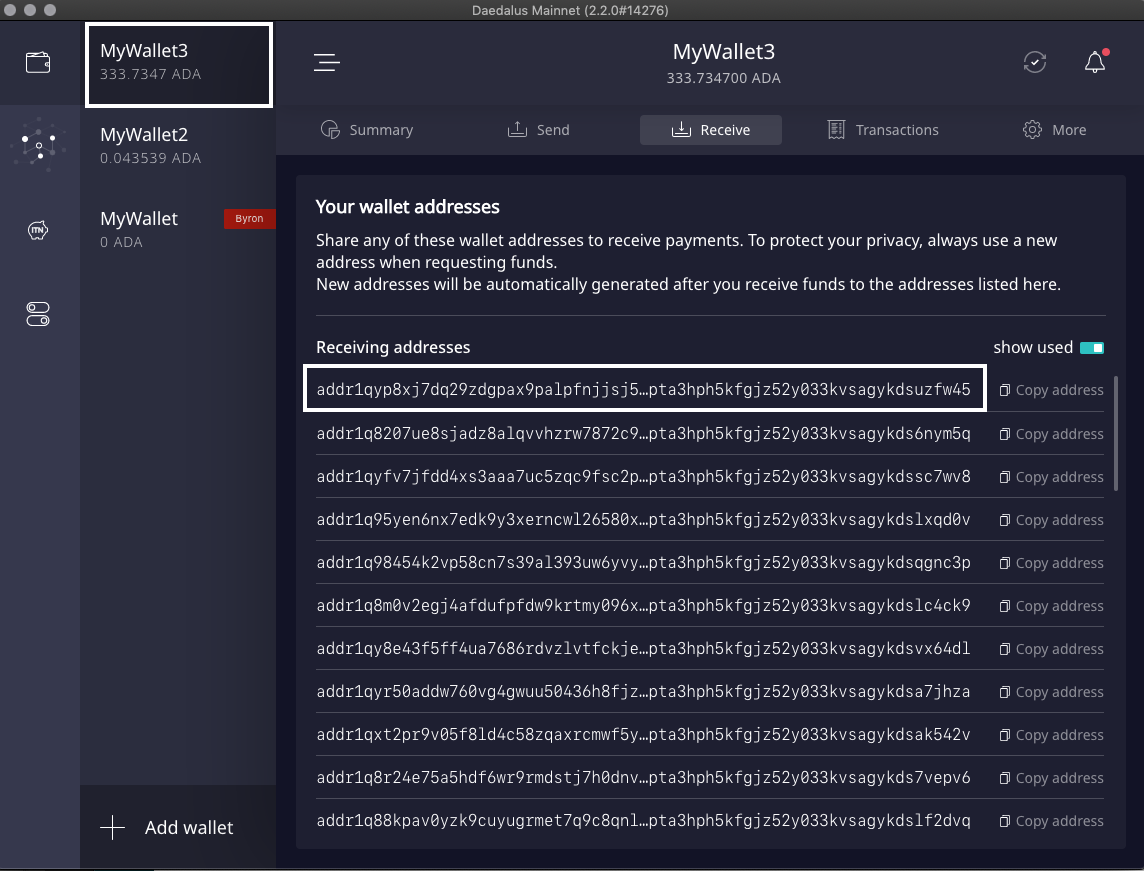Click the ITN rewards piggy bank icon
The height and width of the screenshot is (871, 1144).
39,231
